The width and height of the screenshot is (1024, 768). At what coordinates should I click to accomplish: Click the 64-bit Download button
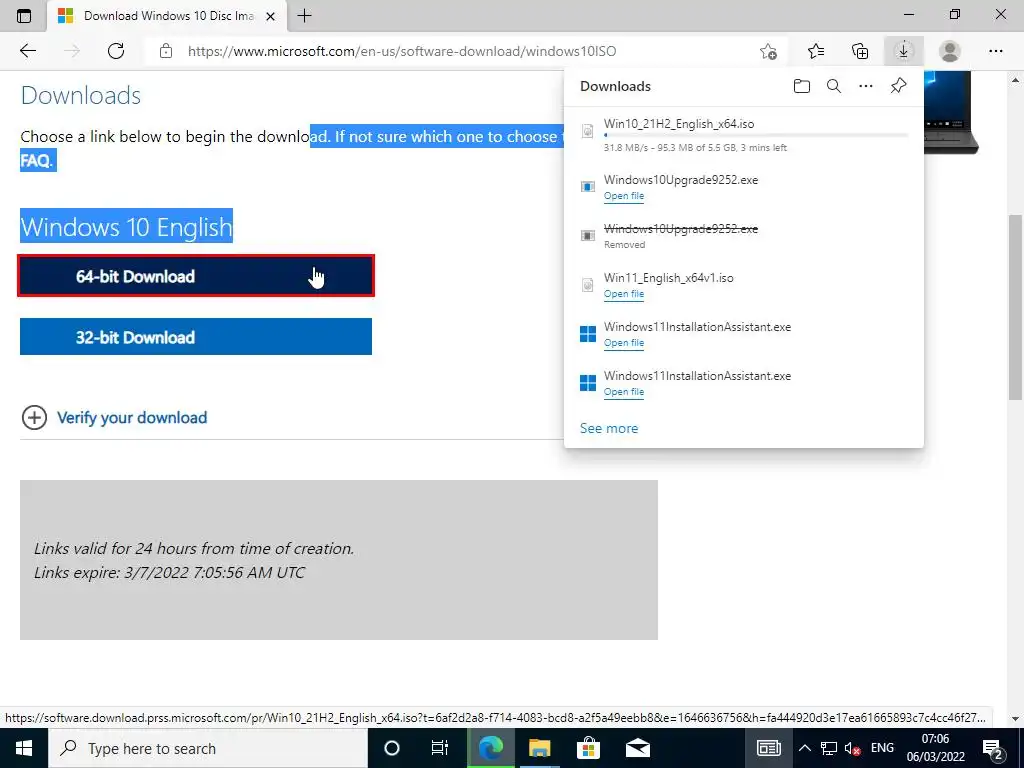(x=196, y=276)
